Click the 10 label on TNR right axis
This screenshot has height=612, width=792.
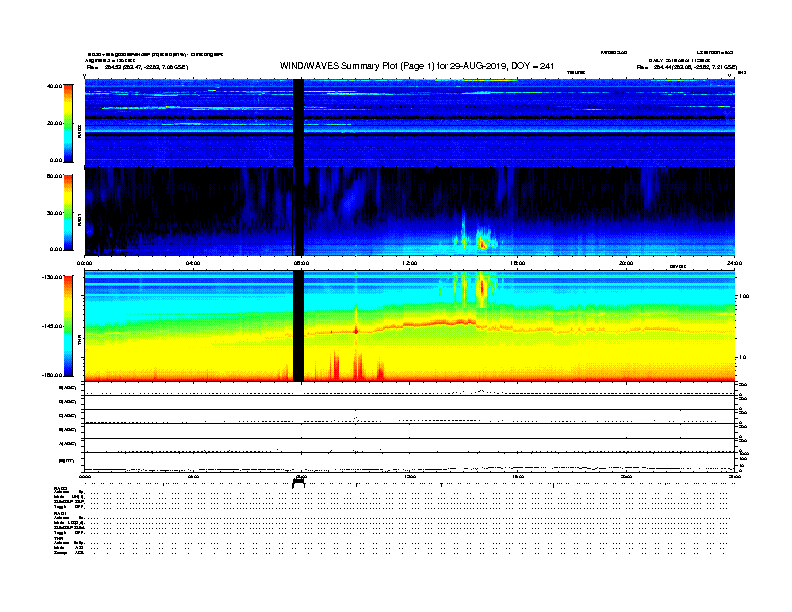click(x=742, y=358)
